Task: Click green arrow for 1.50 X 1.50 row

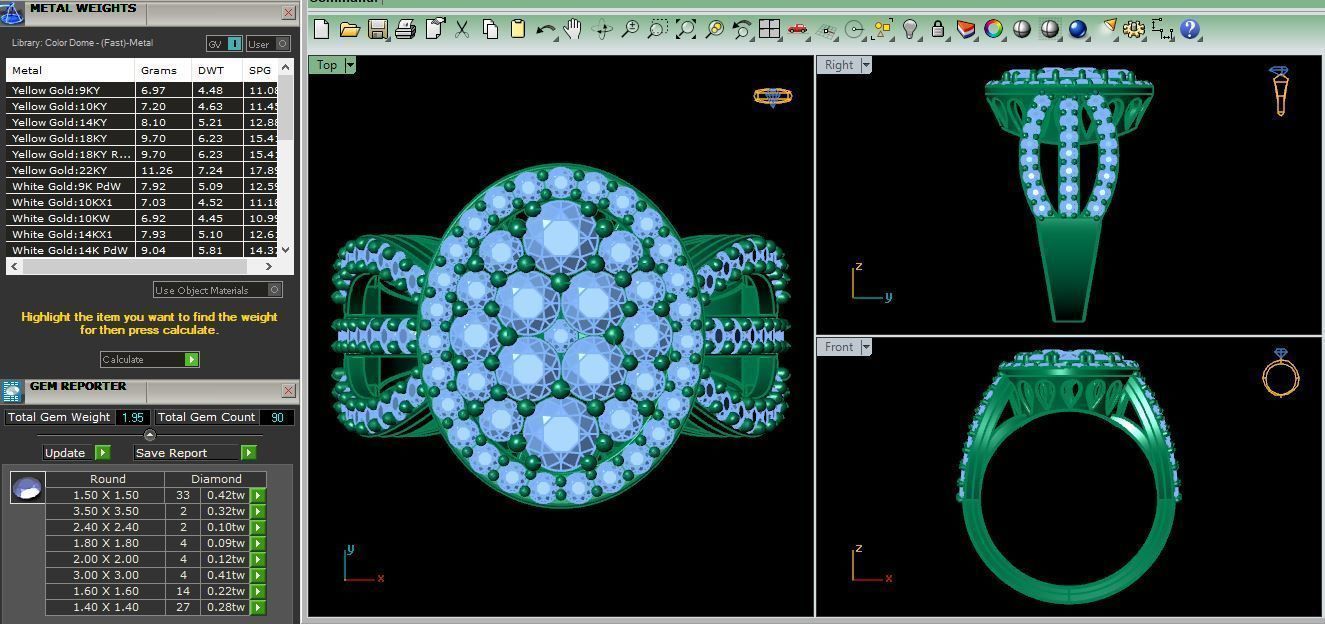Action: coord(258,495)
